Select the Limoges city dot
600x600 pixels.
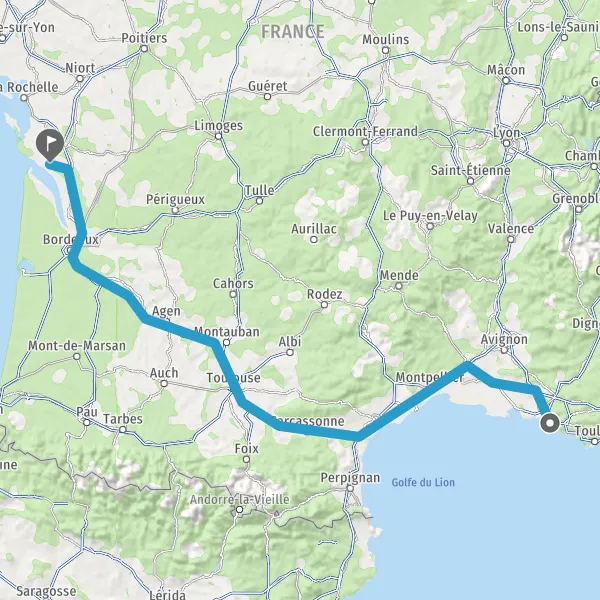click(218, 136)
